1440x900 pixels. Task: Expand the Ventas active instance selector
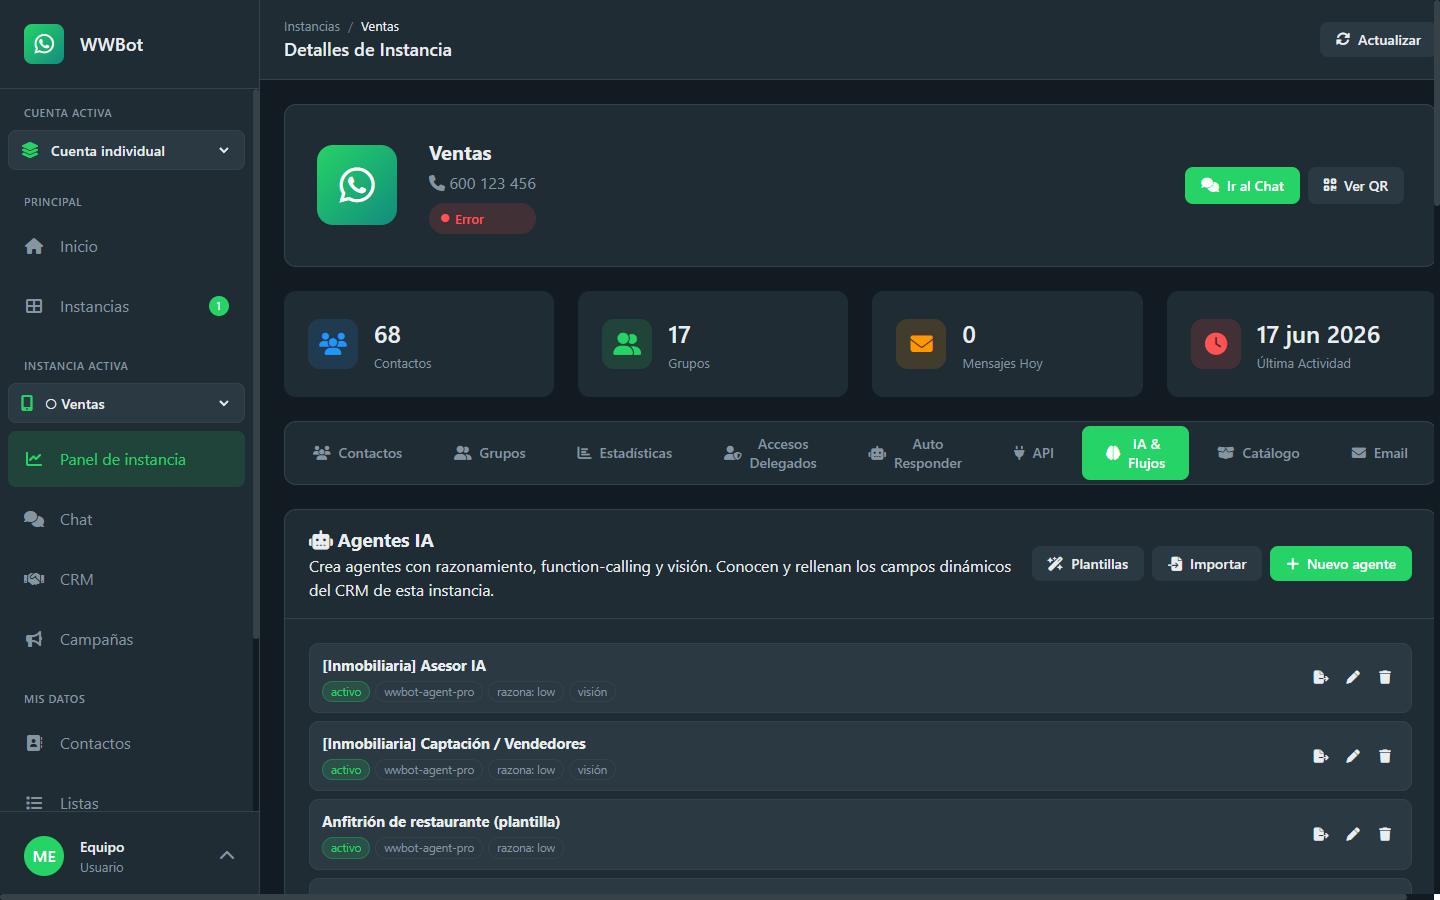(x=126, y=403)
